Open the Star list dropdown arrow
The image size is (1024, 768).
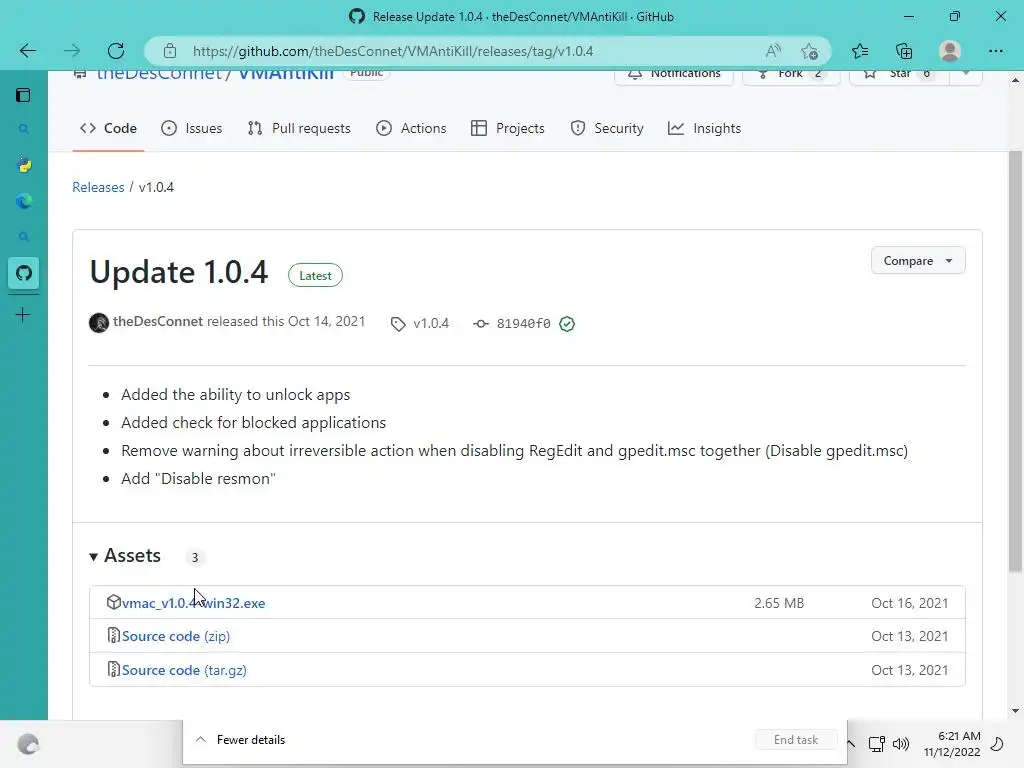(x=966, y=73)
